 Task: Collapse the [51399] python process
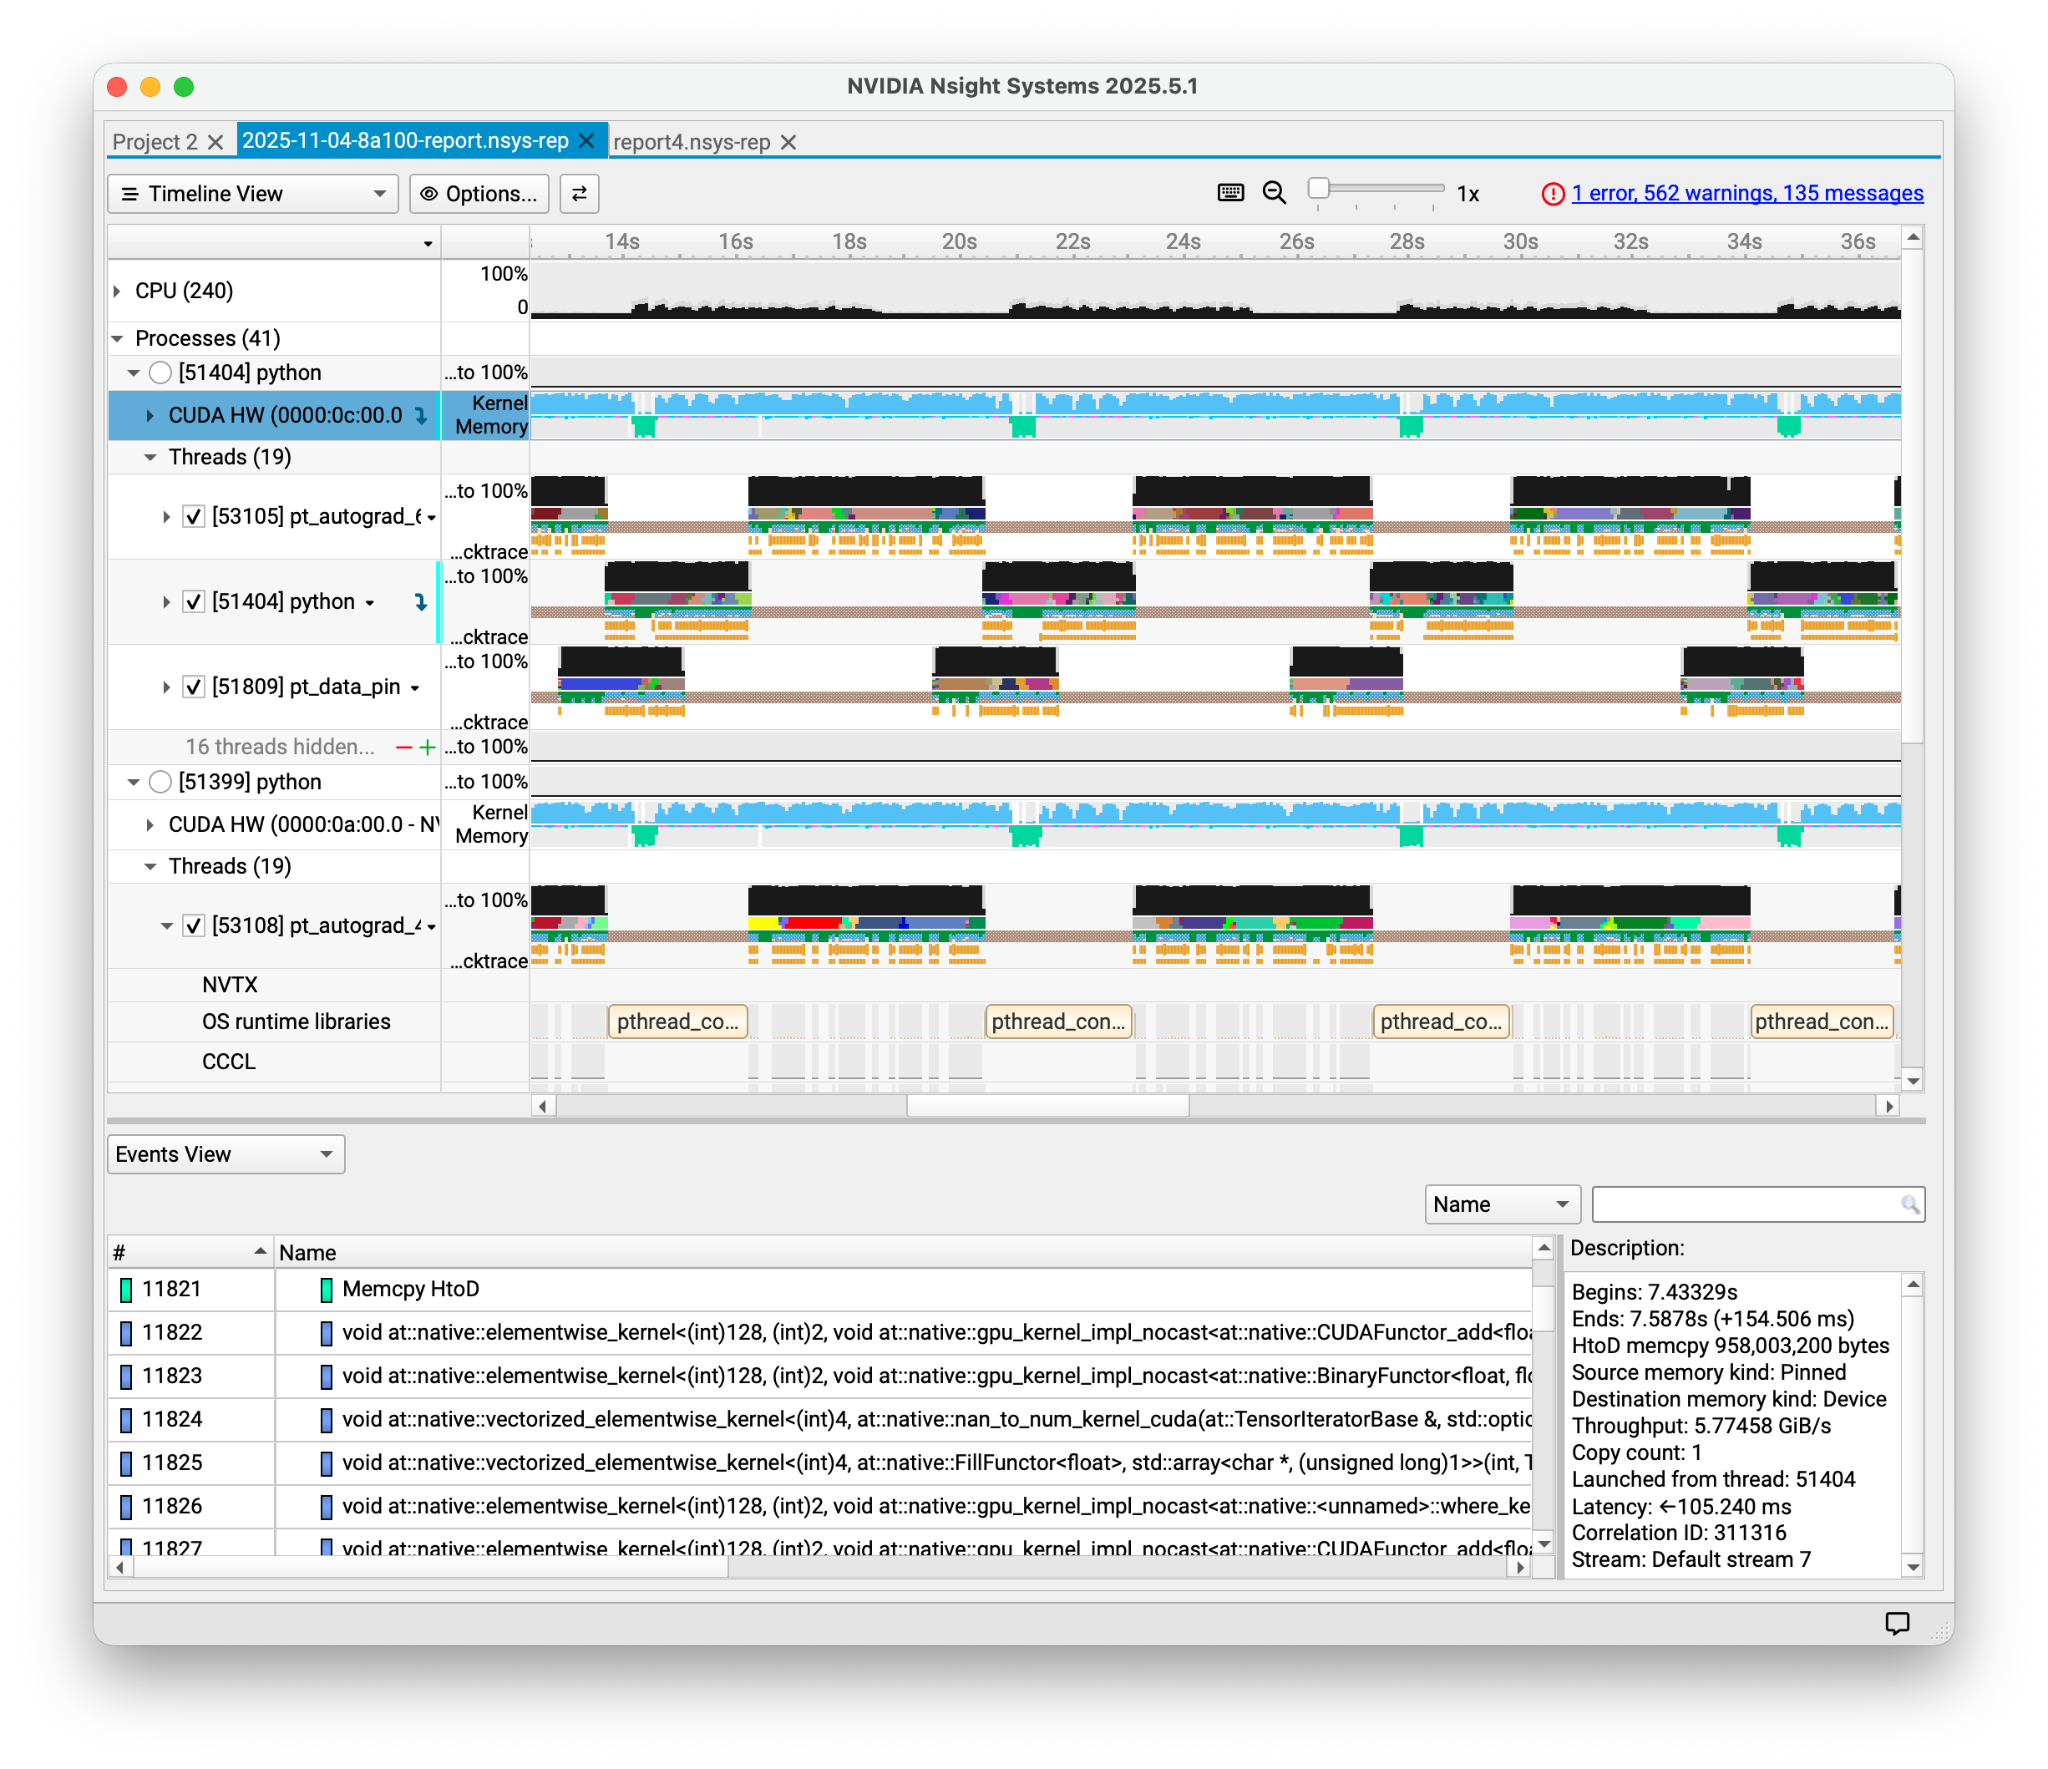(133, 782)
